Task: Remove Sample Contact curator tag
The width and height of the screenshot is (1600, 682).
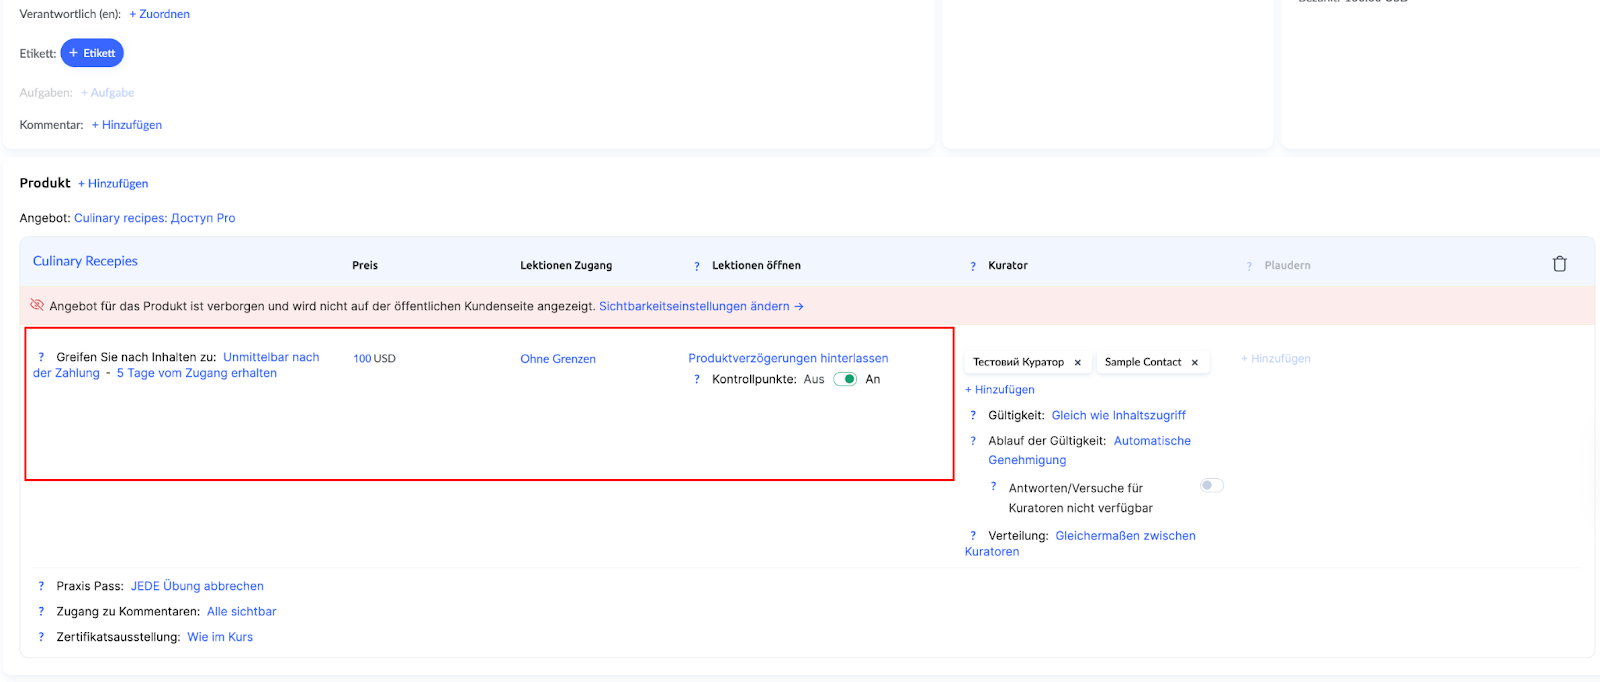Action: pos(1194,363)
